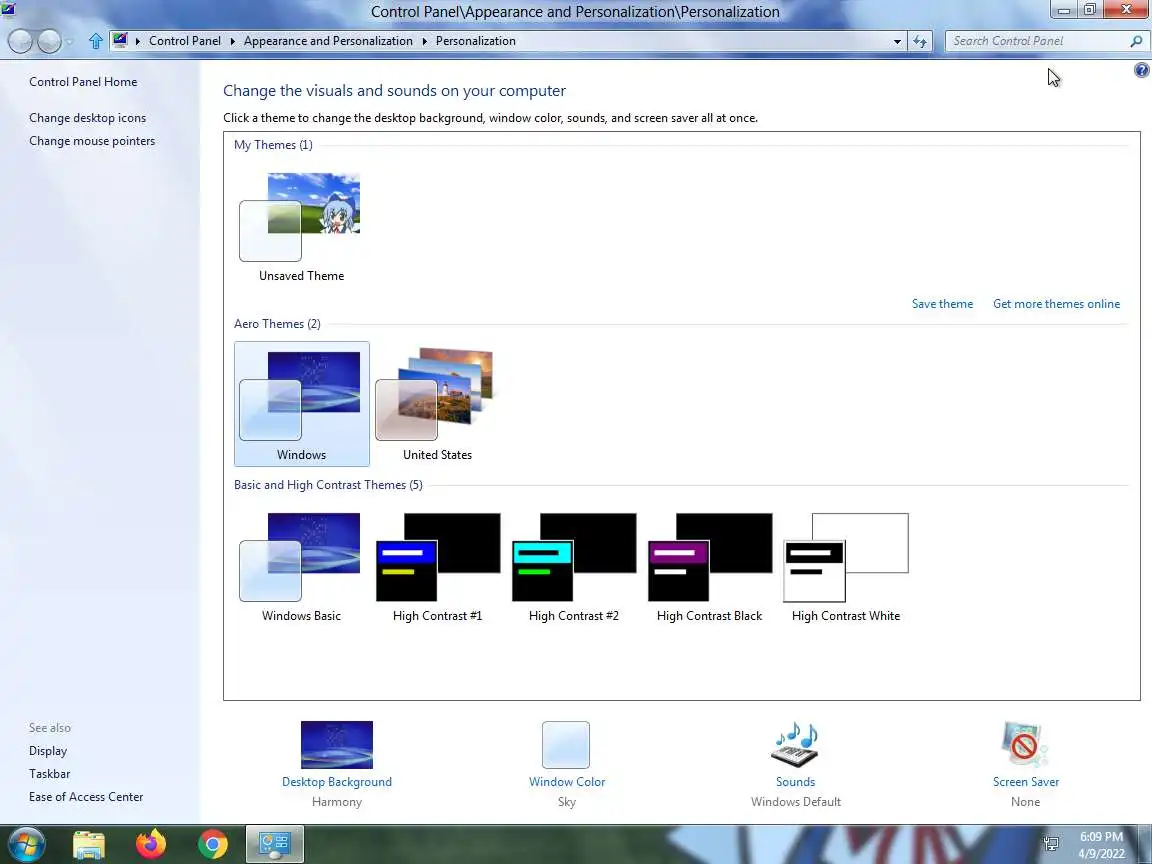Open Get more themes online link

[x=1056, y=303]
